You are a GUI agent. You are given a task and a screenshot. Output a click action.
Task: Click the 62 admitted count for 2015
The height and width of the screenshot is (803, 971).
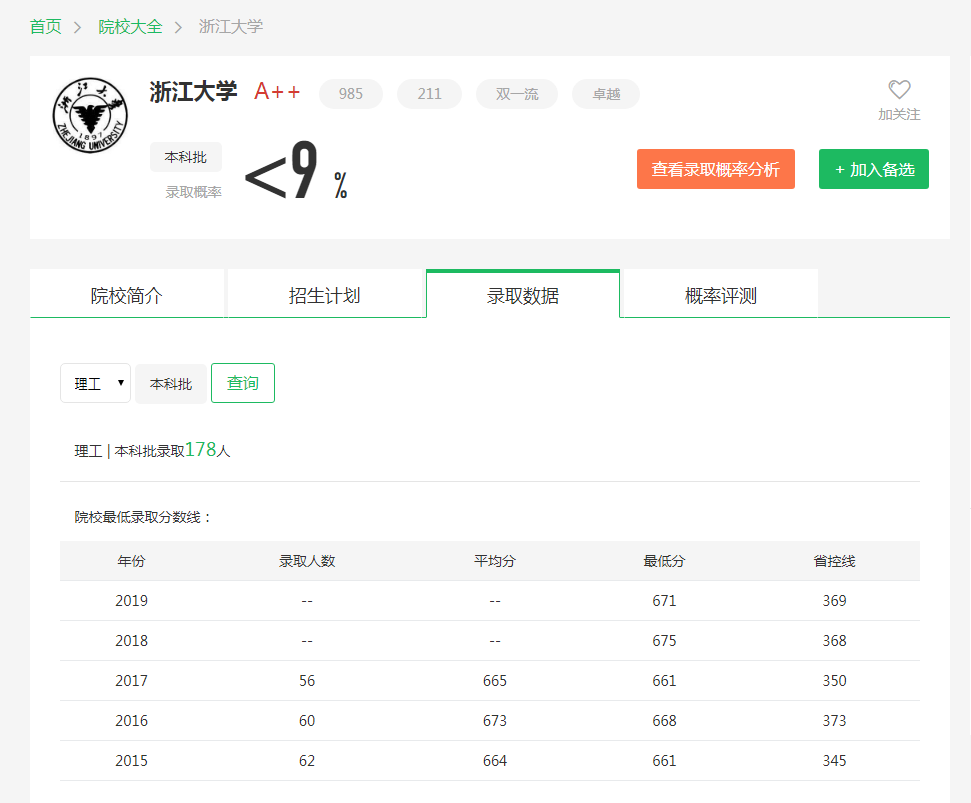(x=307, y=761)
